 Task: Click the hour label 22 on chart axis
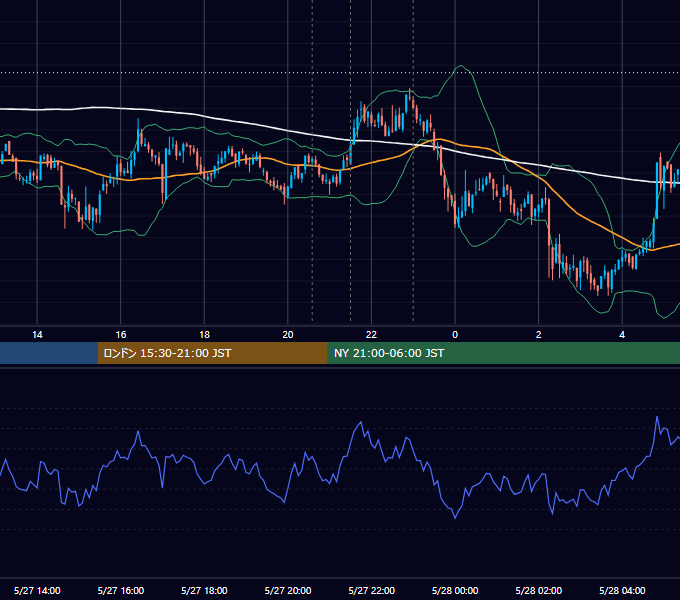click(371, 335)
